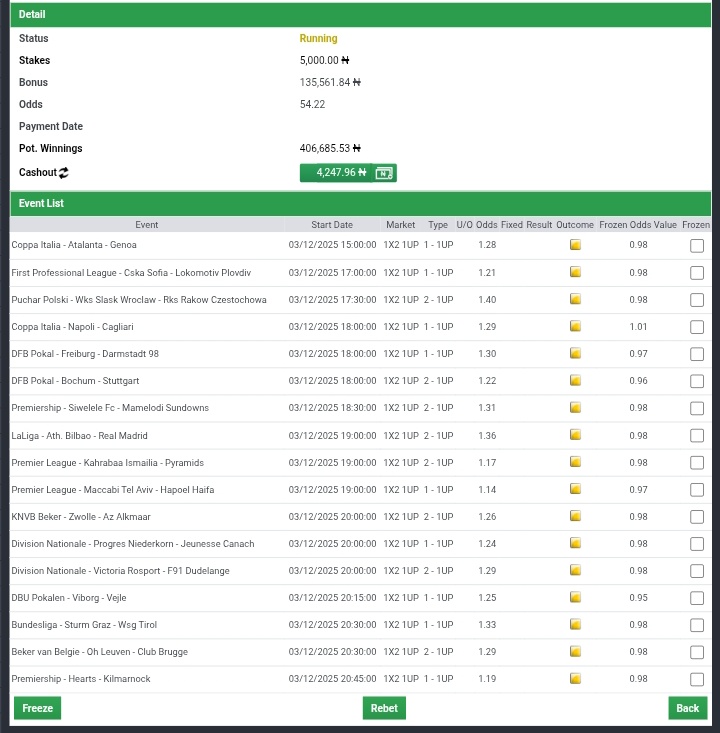Screen dimensions: 720x733
Task: Tick Frozen checkbox for Victoria Rosport - F91 Dudelange
Action: click(697, 571)
